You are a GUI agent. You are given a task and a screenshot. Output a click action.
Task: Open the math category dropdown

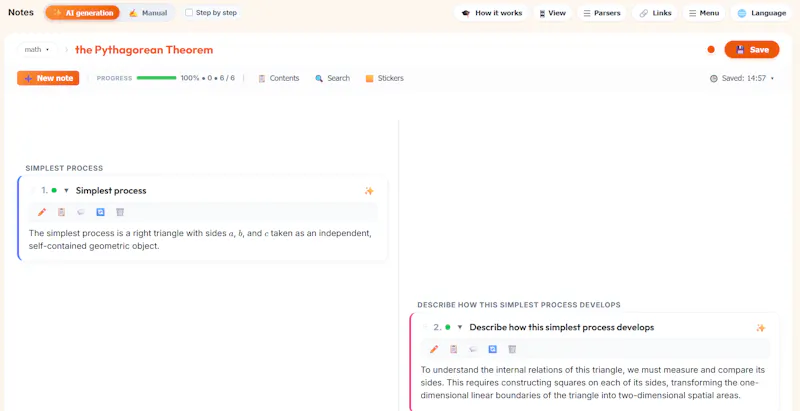[x=37, y=49]
